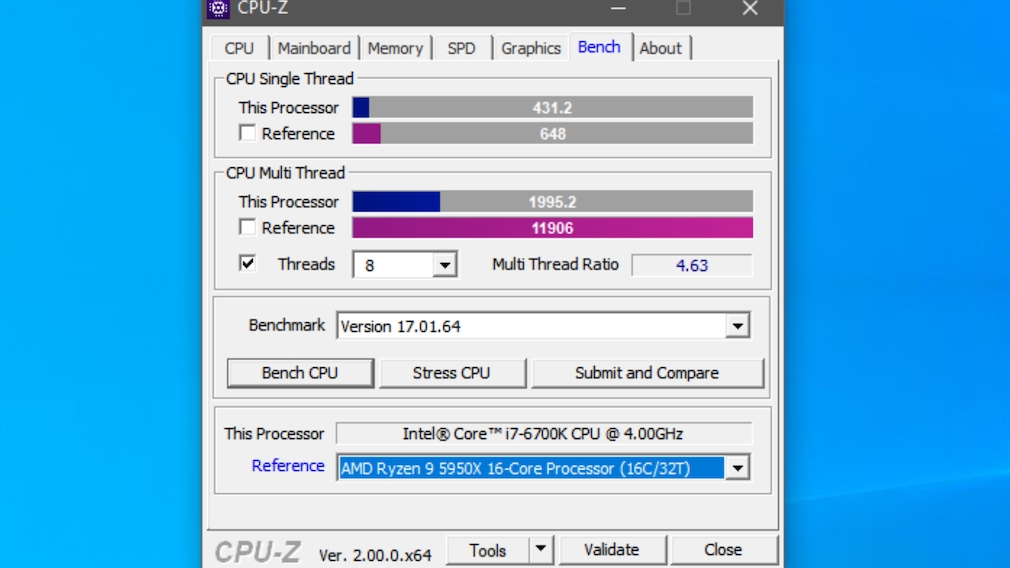Open the Reference processor dropdown
The image size is (1010, 568).
[x=738, y=468]
